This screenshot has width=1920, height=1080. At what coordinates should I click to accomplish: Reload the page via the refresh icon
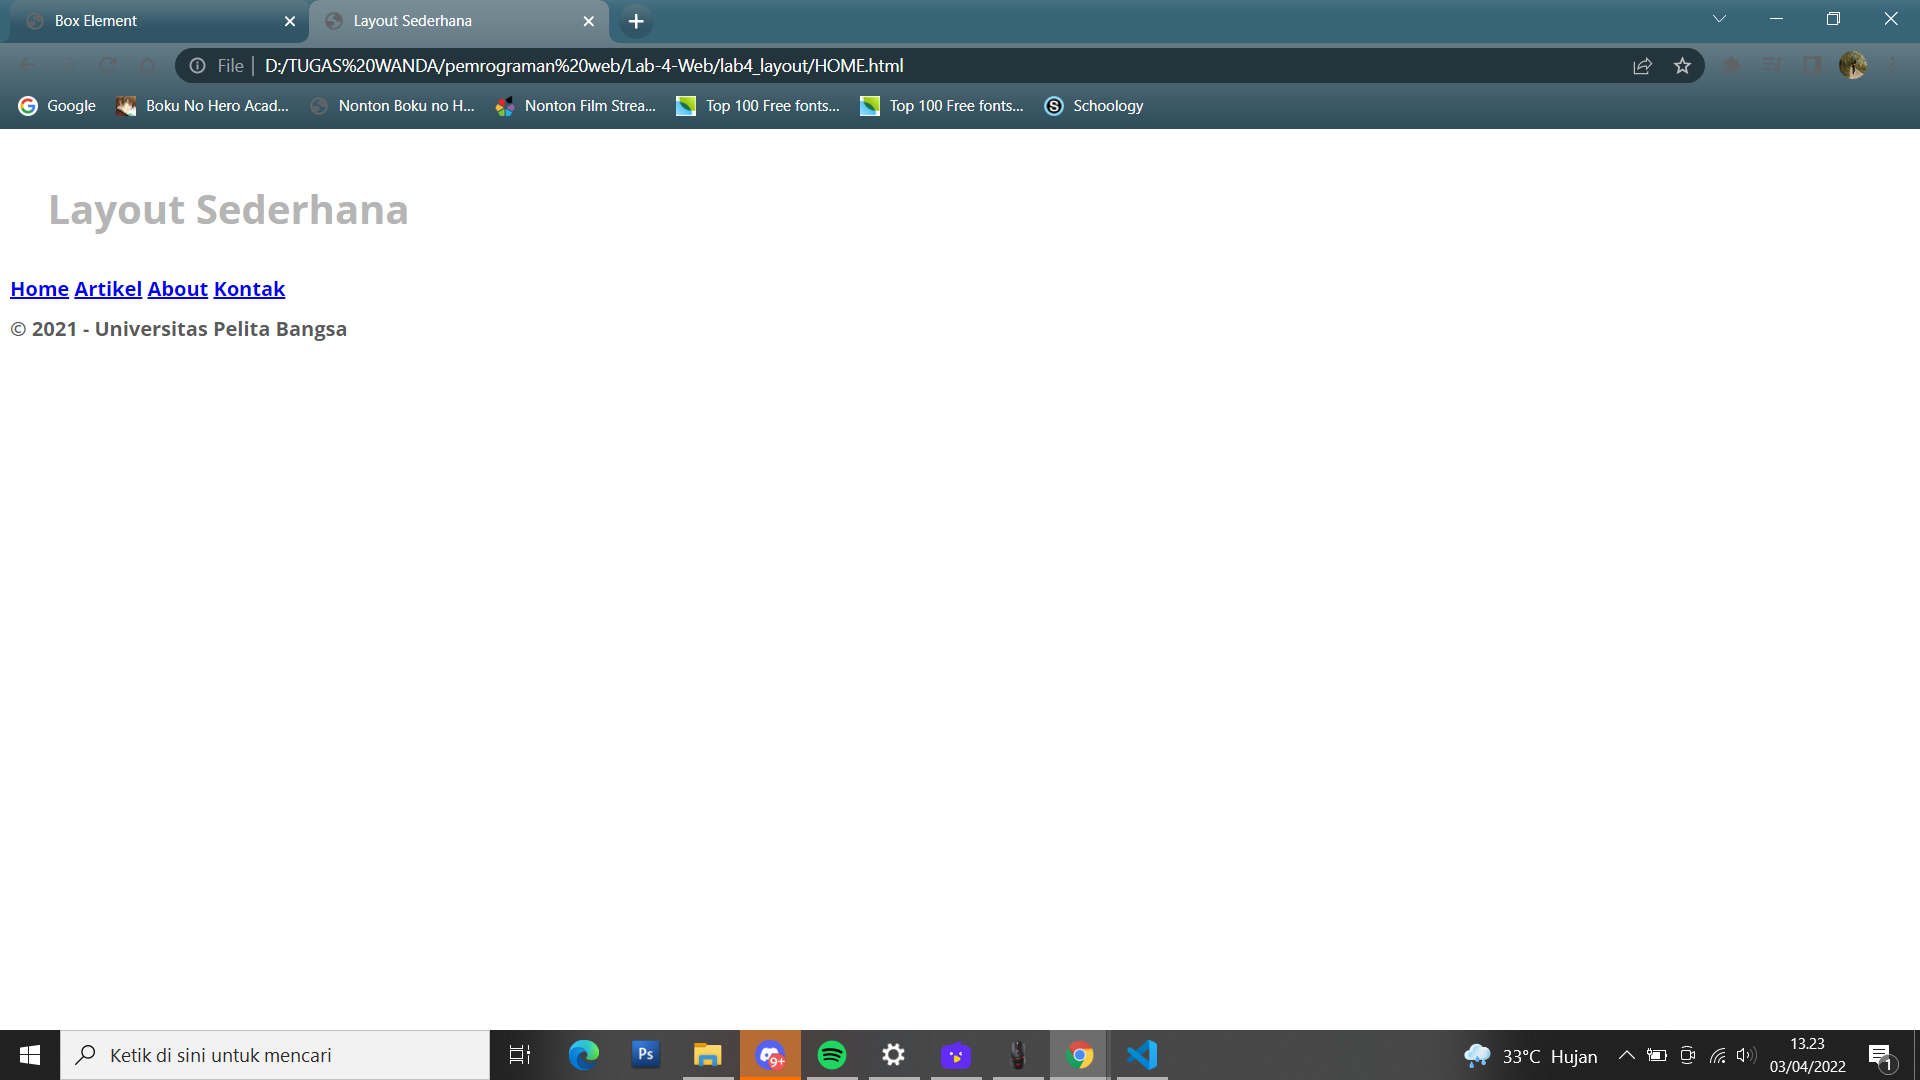click(x=108, y=65)
